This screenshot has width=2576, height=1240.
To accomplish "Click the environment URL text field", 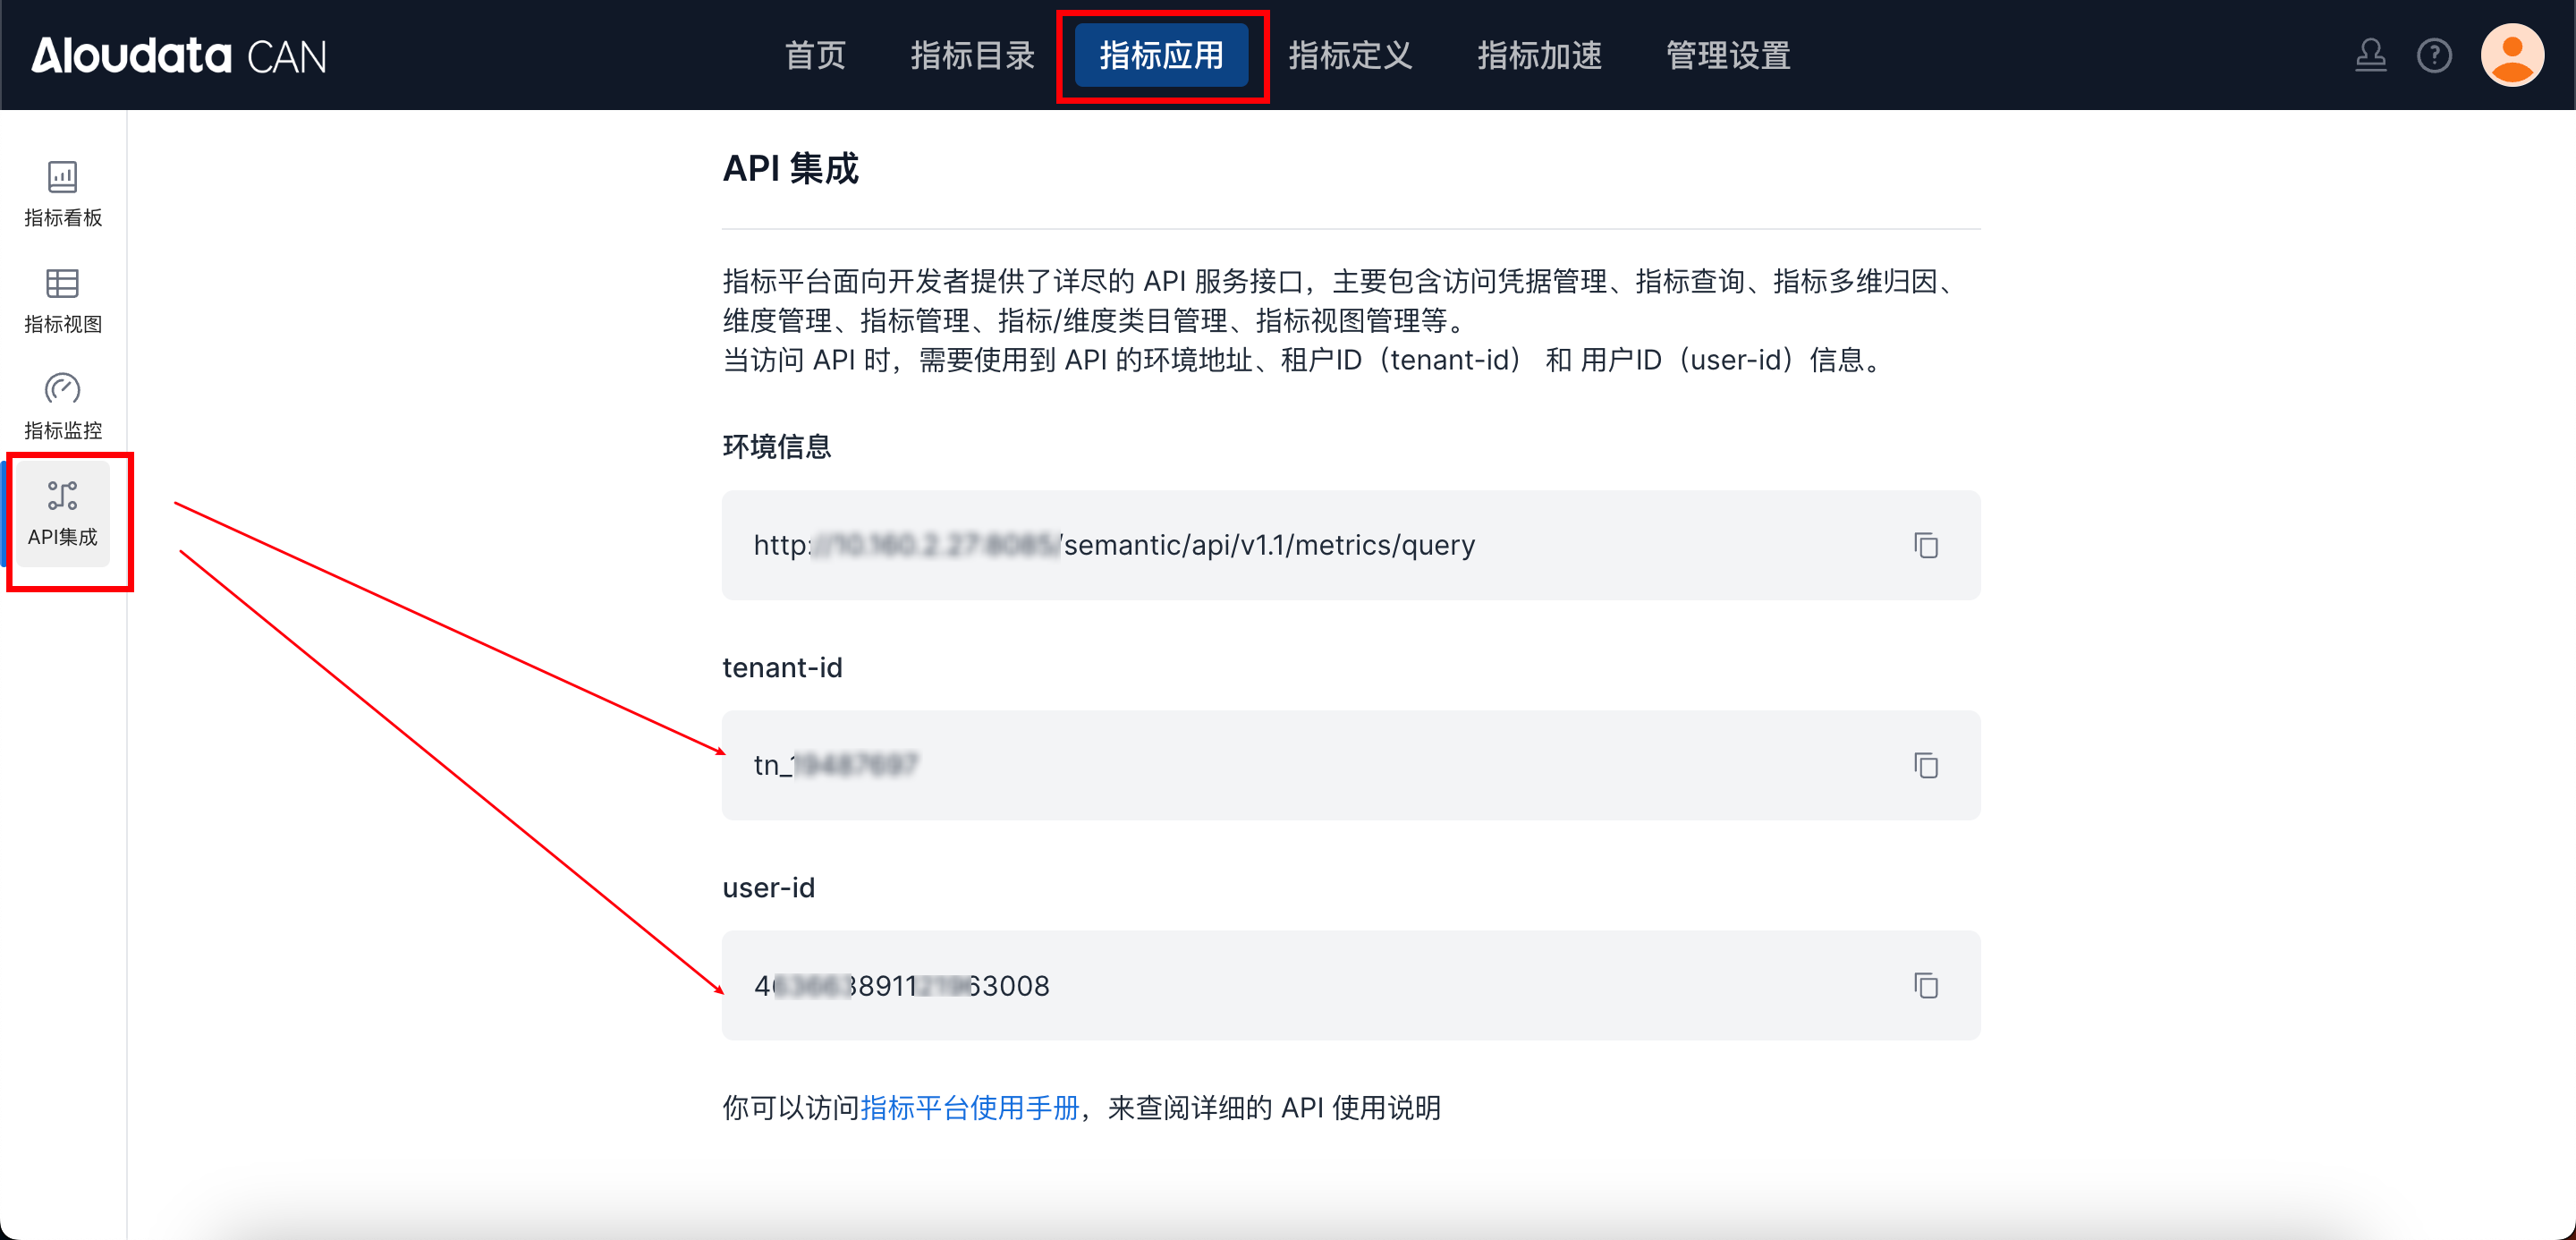I will click(1300, 545).
